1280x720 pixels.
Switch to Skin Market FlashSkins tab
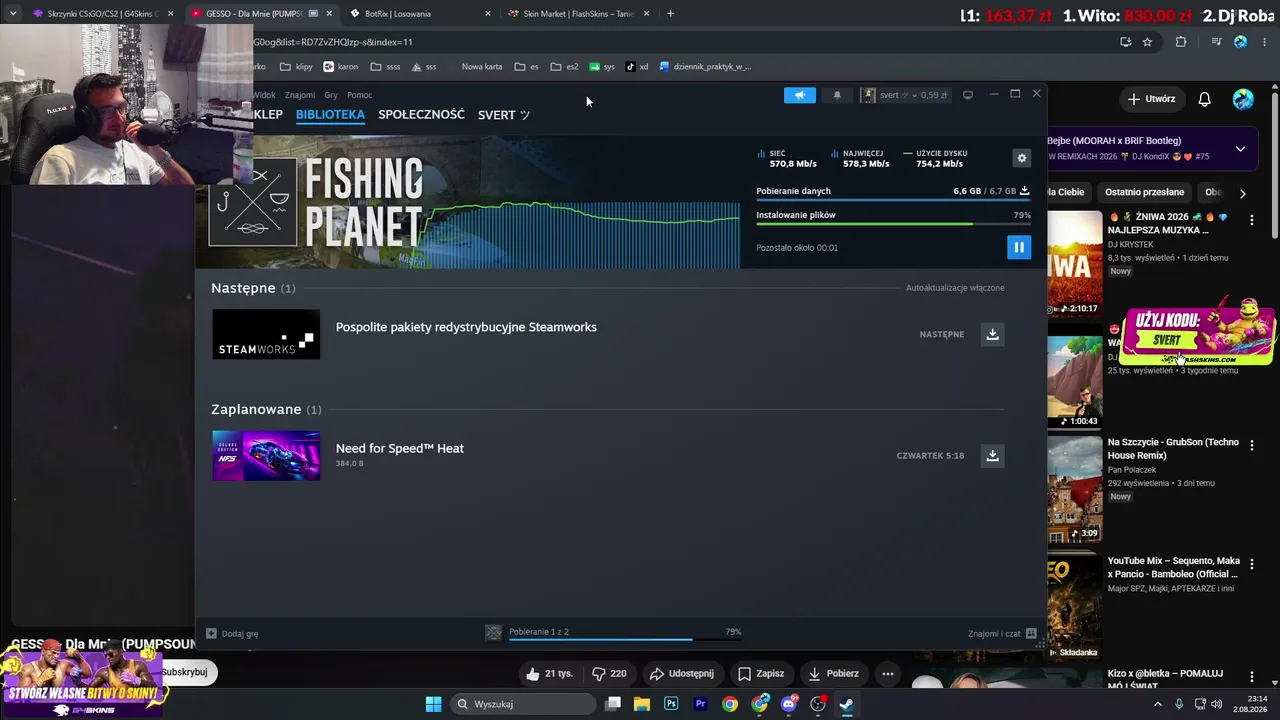[577, 14]
